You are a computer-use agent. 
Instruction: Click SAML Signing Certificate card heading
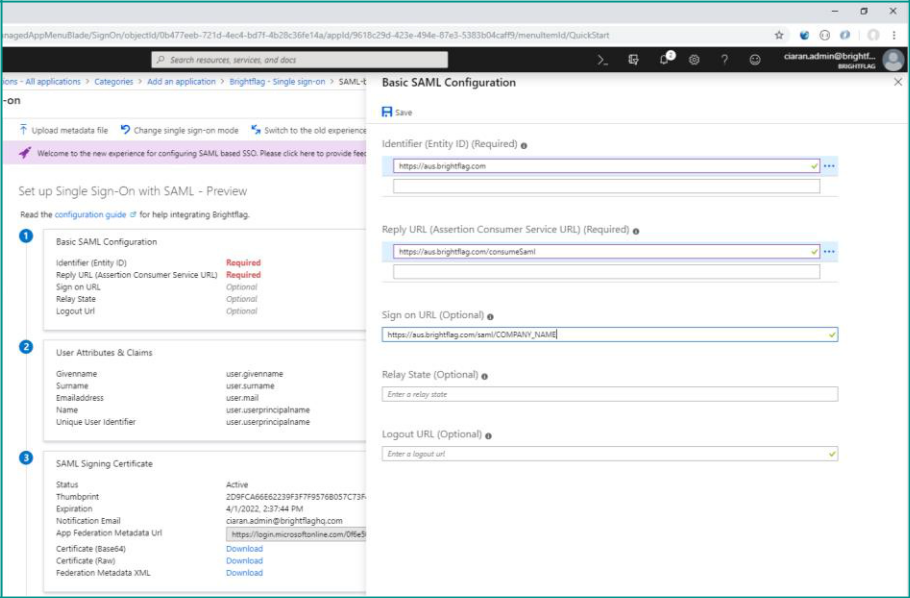[104, 463]
